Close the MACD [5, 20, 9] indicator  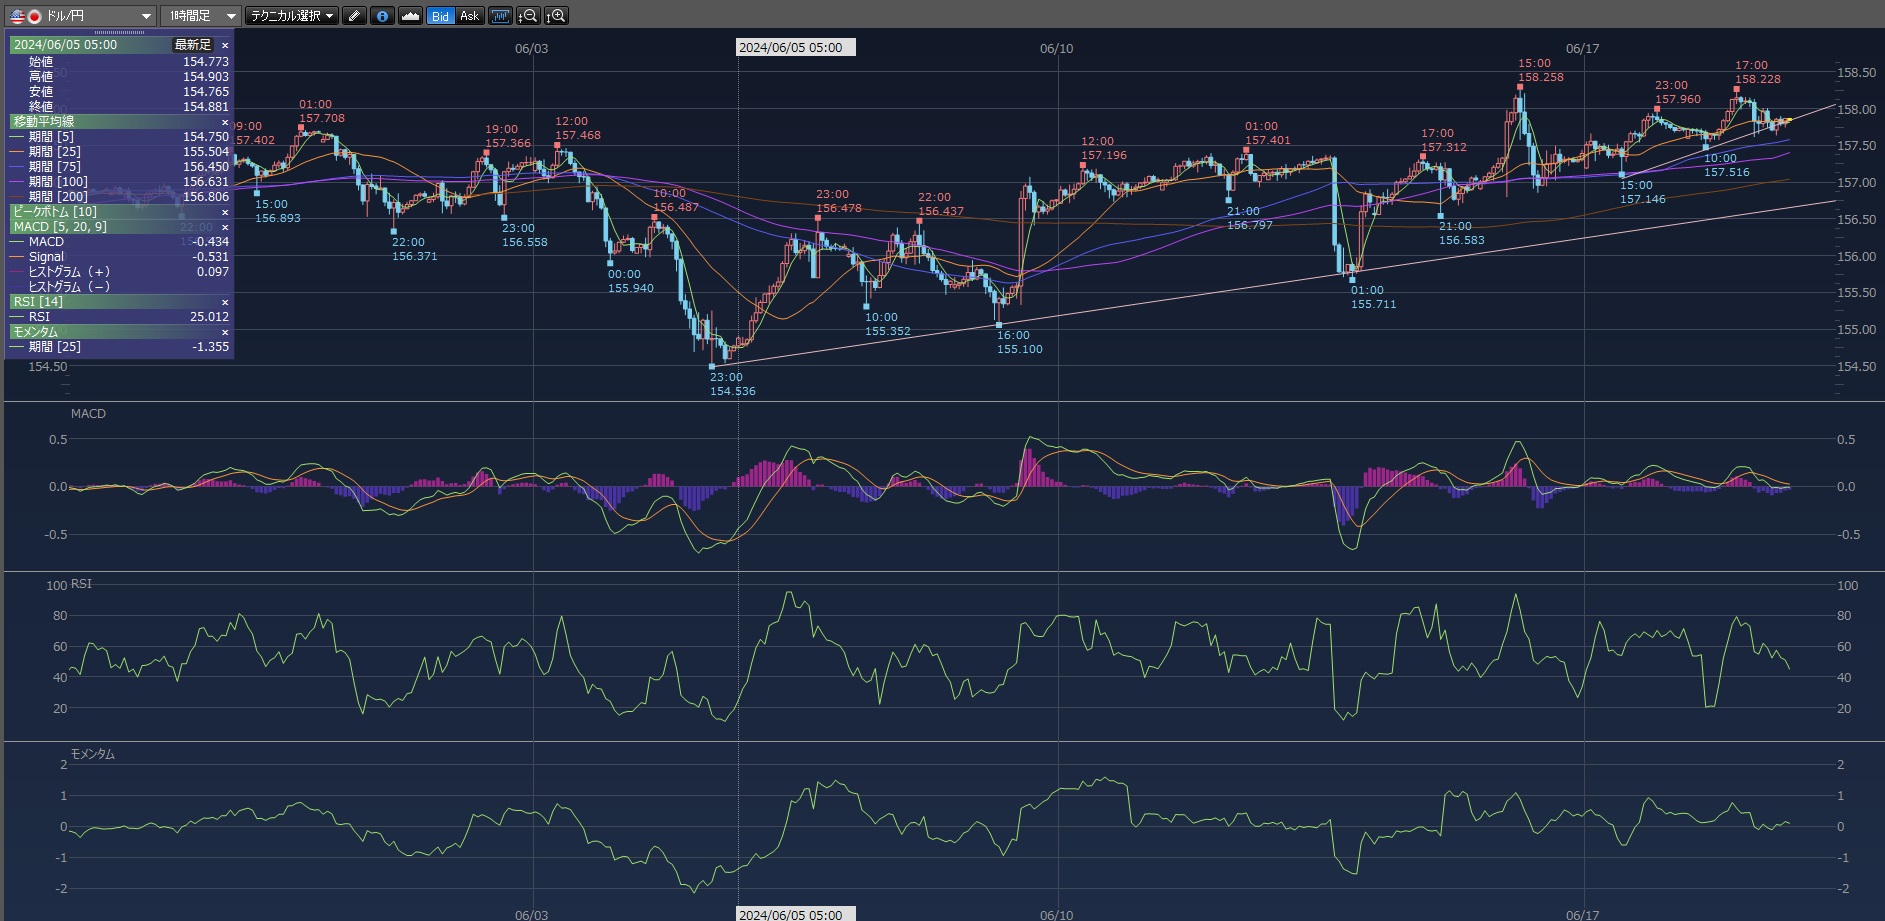click(224, 227)
